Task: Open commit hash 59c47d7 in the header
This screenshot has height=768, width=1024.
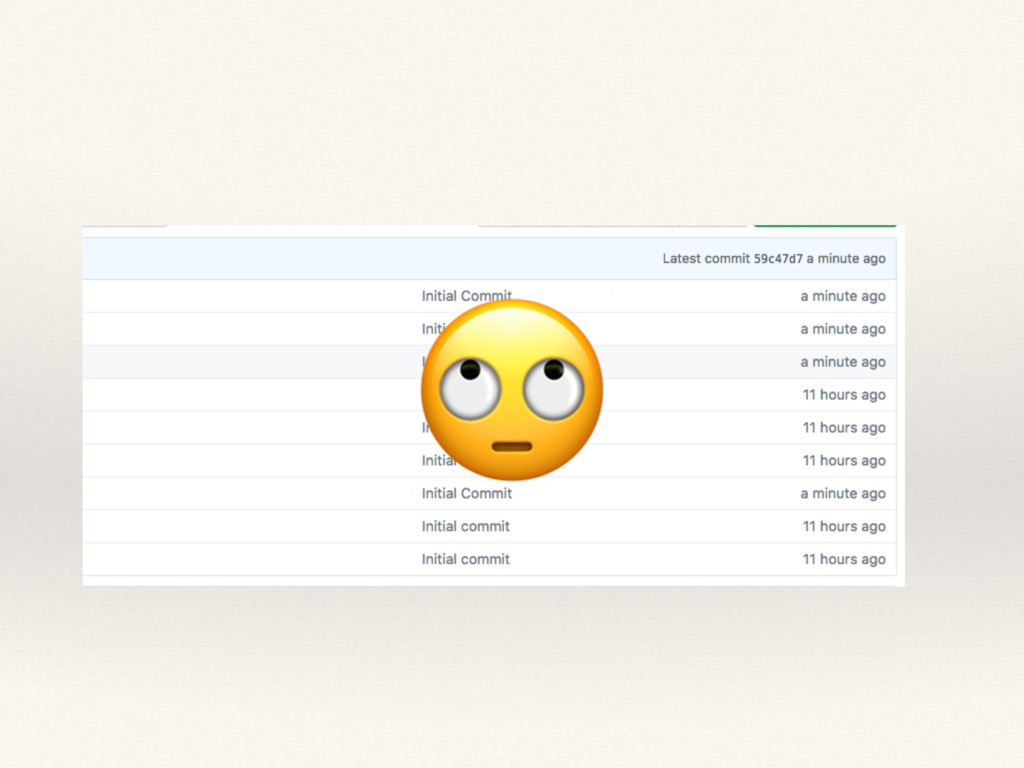Action: pos(778,259)
